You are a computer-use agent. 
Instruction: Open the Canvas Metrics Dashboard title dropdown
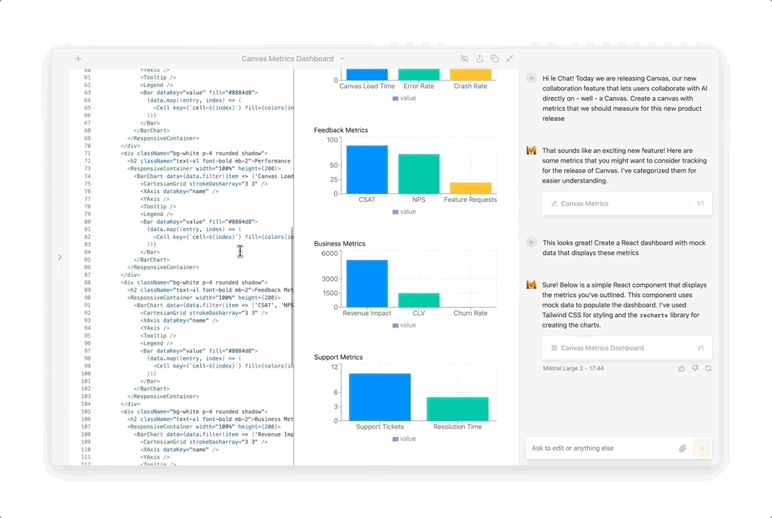click(342, 59)
